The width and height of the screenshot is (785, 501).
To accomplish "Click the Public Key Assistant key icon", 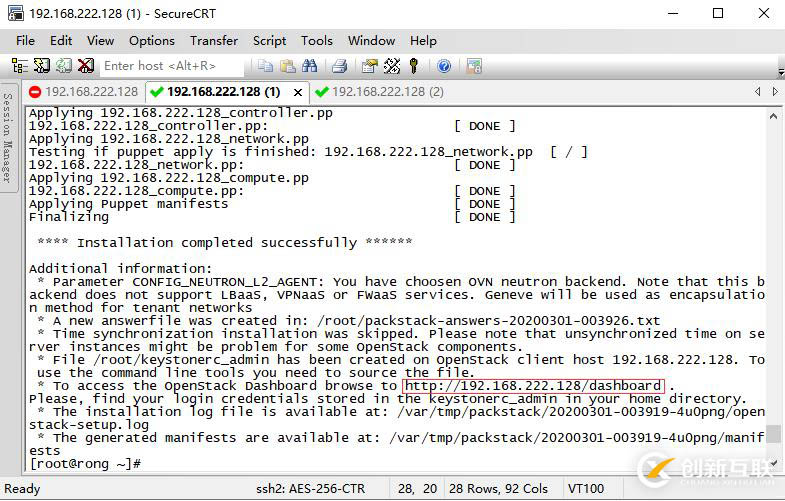I will (414, 66).
